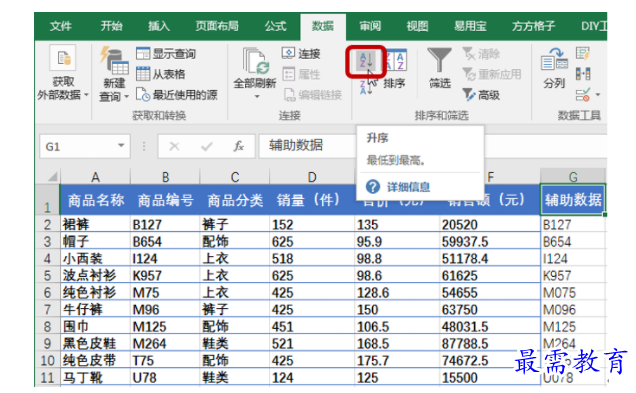Click Refresh All (全部刷新) icon
The image size is (636, 393).
pyautogui.click(x=255, y=61)
